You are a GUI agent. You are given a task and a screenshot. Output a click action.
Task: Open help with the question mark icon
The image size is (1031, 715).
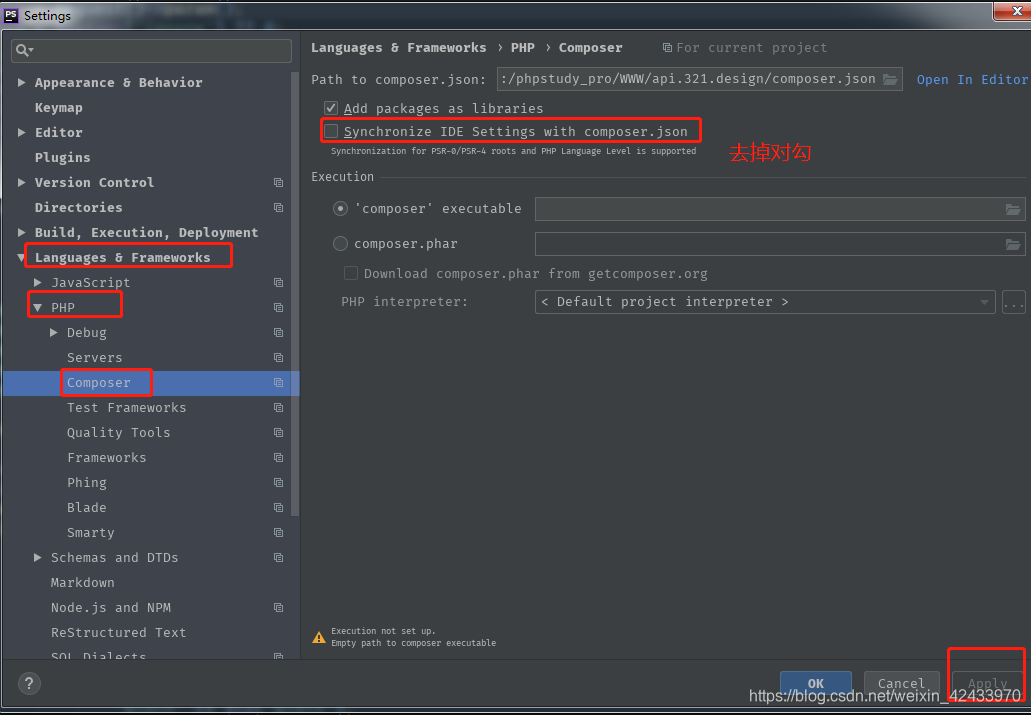point(28,683)
